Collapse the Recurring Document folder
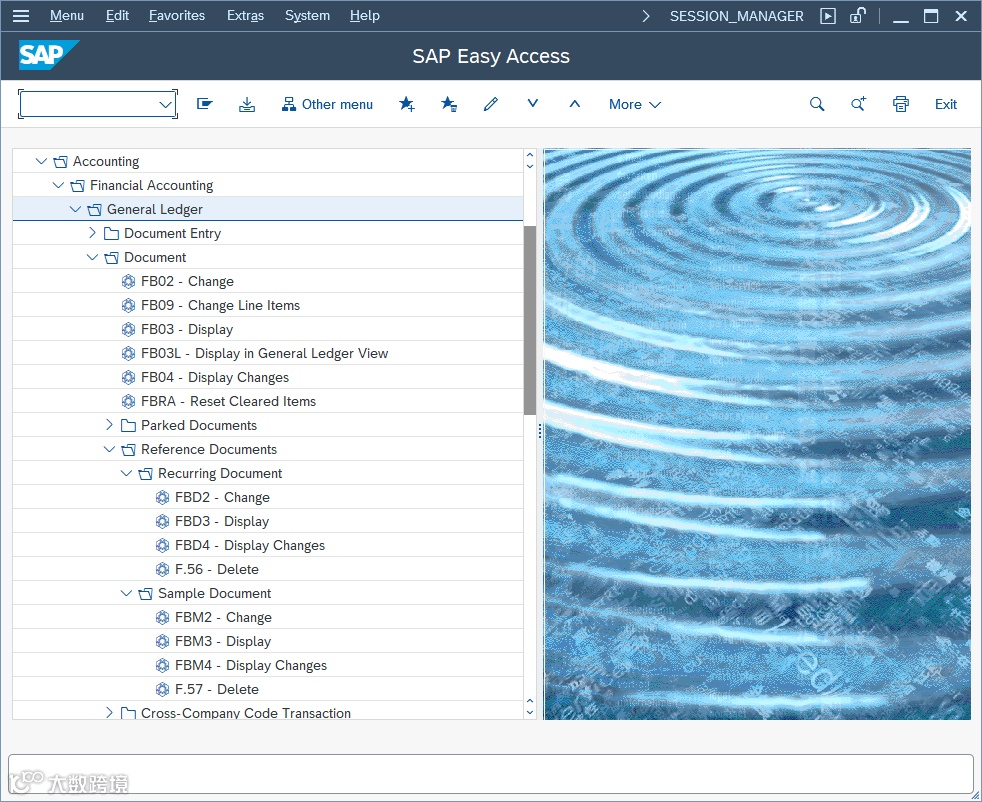The width and height of the screenshot is (982, 802). click(x=127, y=473)
